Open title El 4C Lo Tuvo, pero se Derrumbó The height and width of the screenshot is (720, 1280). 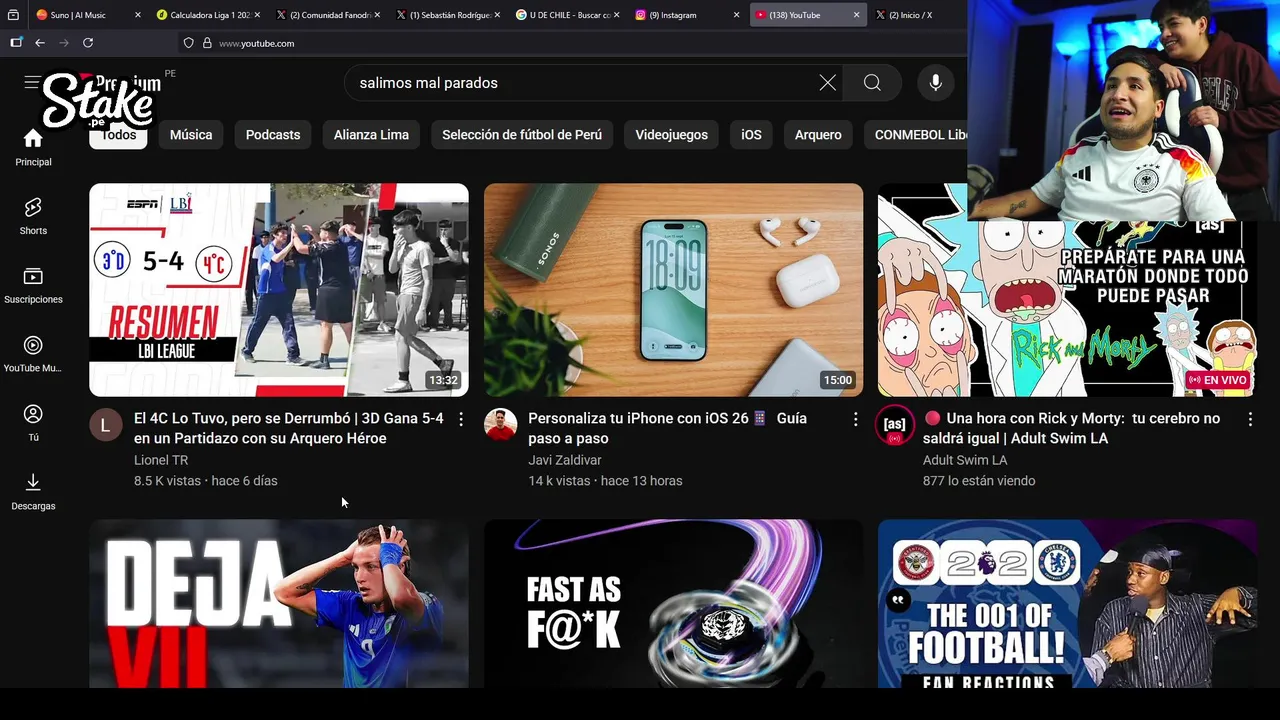[289, 428]
